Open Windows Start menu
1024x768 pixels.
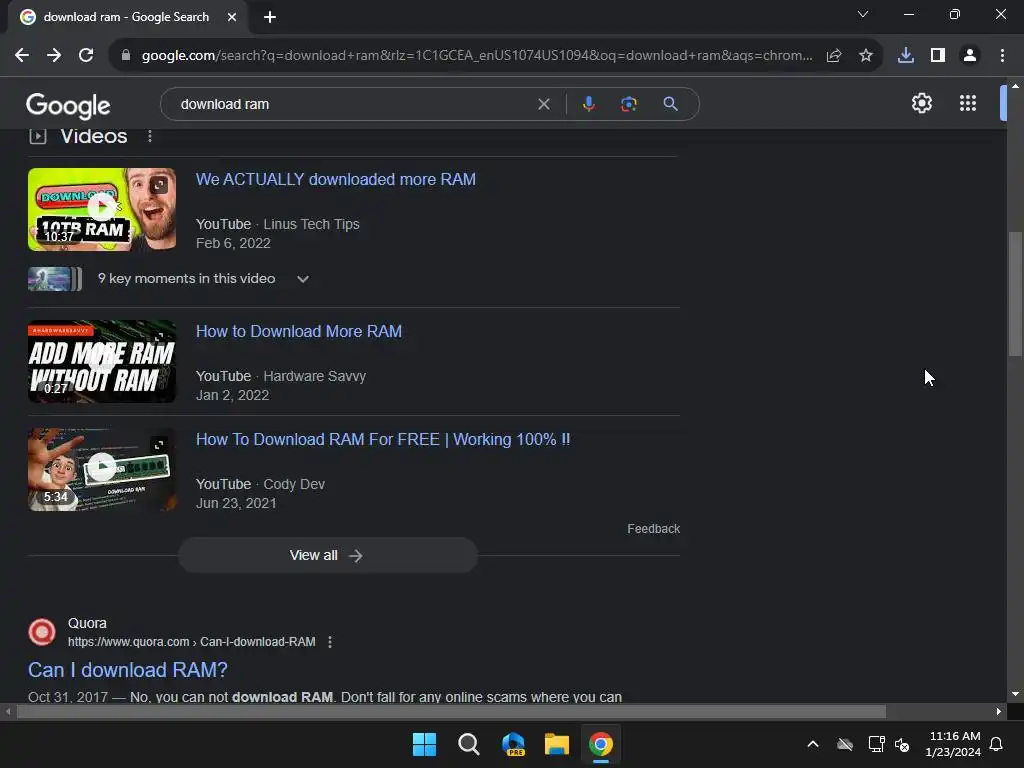coord(424,744)
